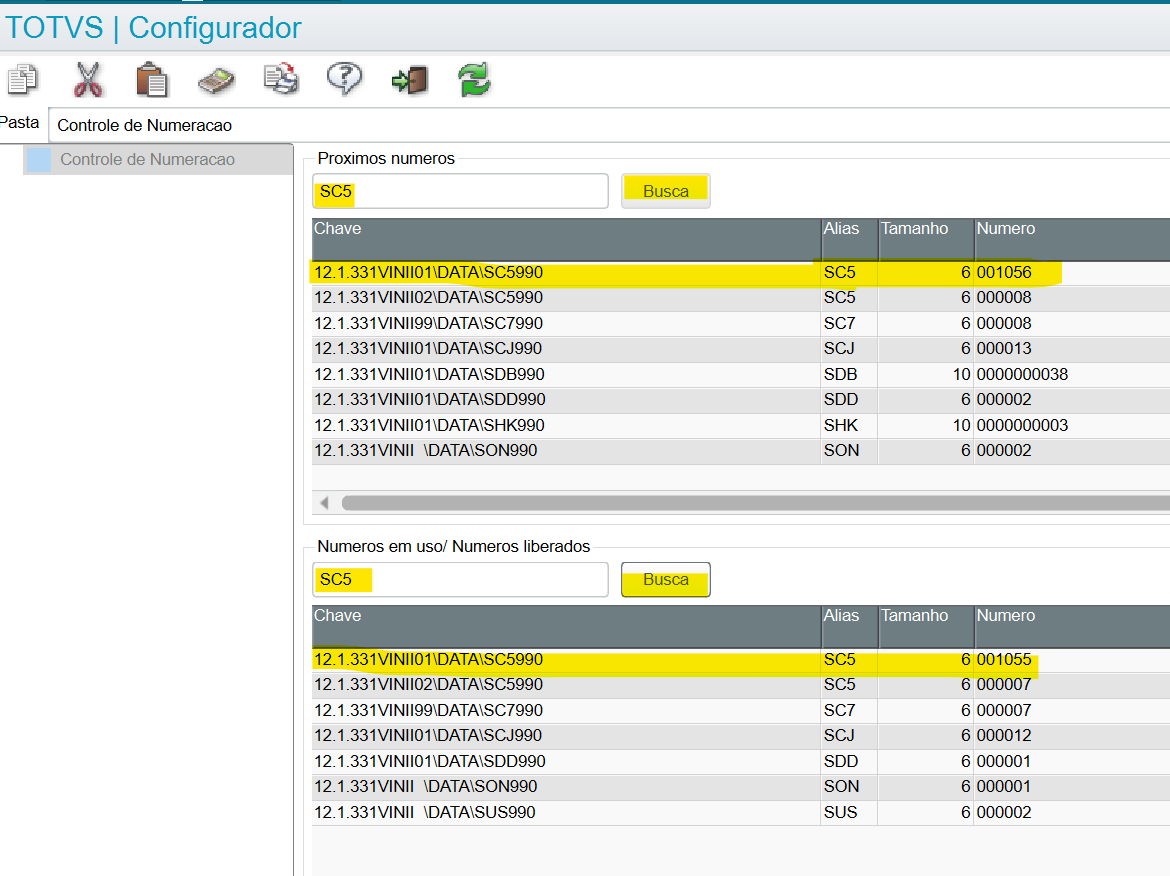
Task: Click search field under Numeros em uso
Action: click(x=460, y=579)
